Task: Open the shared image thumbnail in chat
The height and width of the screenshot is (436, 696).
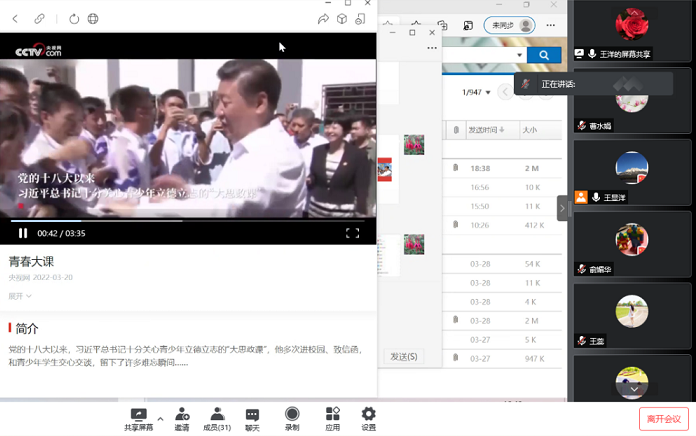Action: (x=385, y=170)
